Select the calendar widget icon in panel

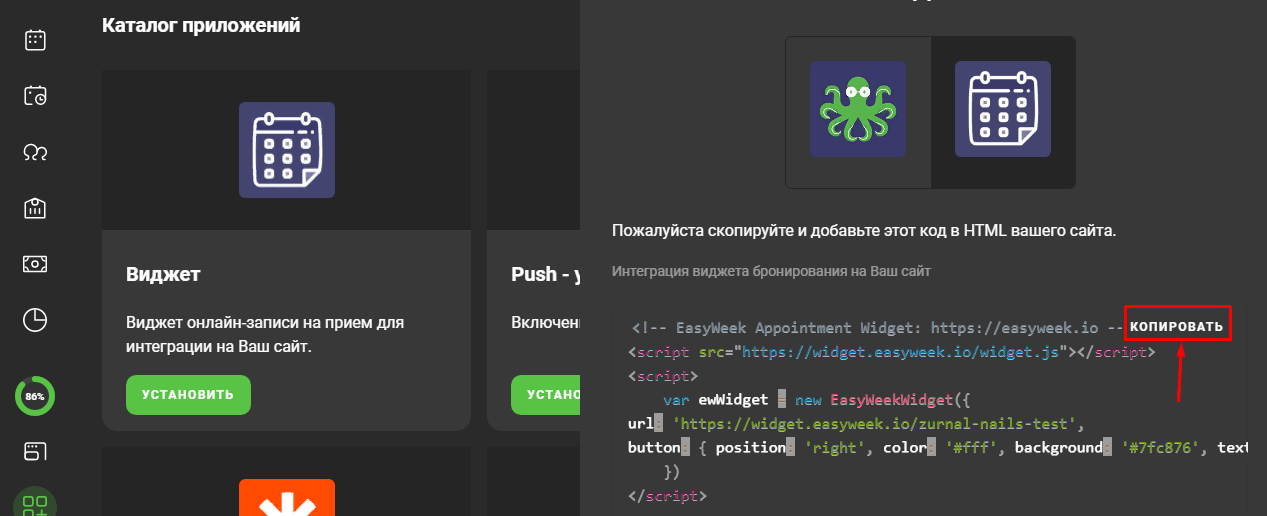tap(1003, 109)
